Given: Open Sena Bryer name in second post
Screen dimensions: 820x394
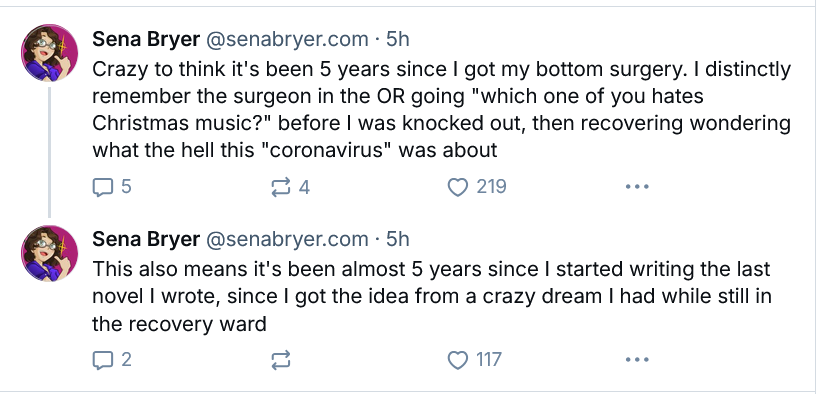Looking at the screenshot, I should coord(146,239).
